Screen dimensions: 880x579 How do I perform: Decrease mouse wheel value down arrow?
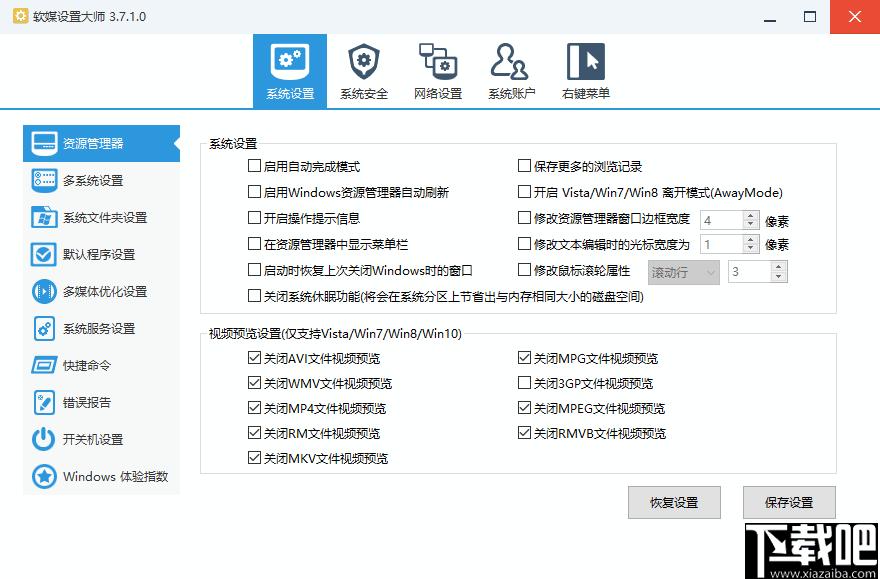778,277
